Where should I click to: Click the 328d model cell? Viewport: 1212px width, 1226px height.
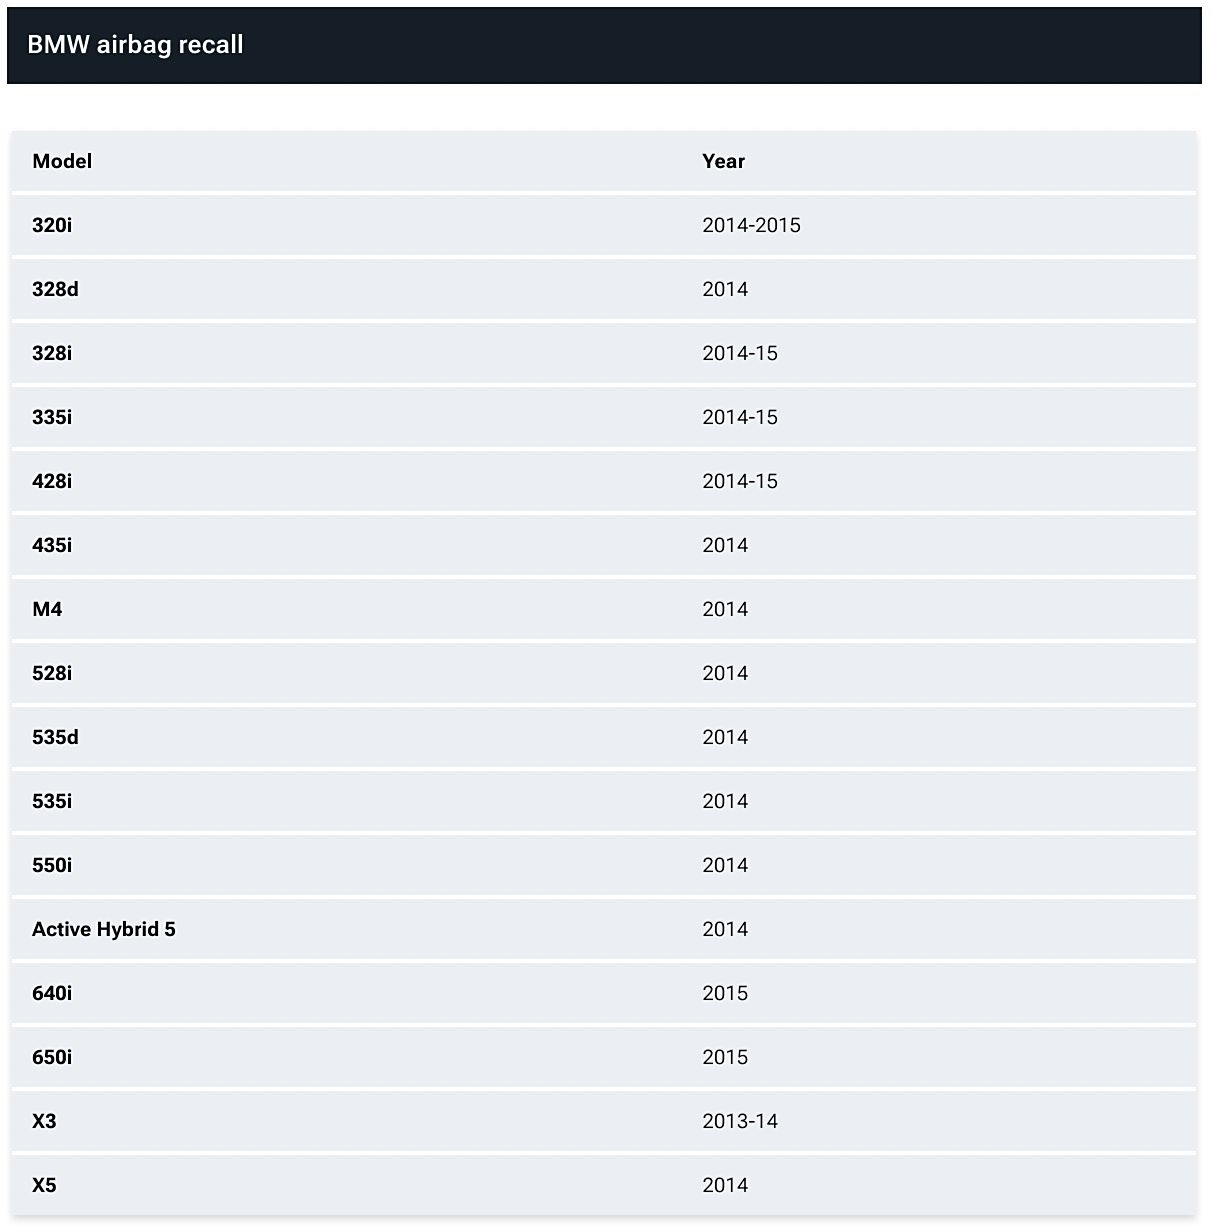(55, 289)
